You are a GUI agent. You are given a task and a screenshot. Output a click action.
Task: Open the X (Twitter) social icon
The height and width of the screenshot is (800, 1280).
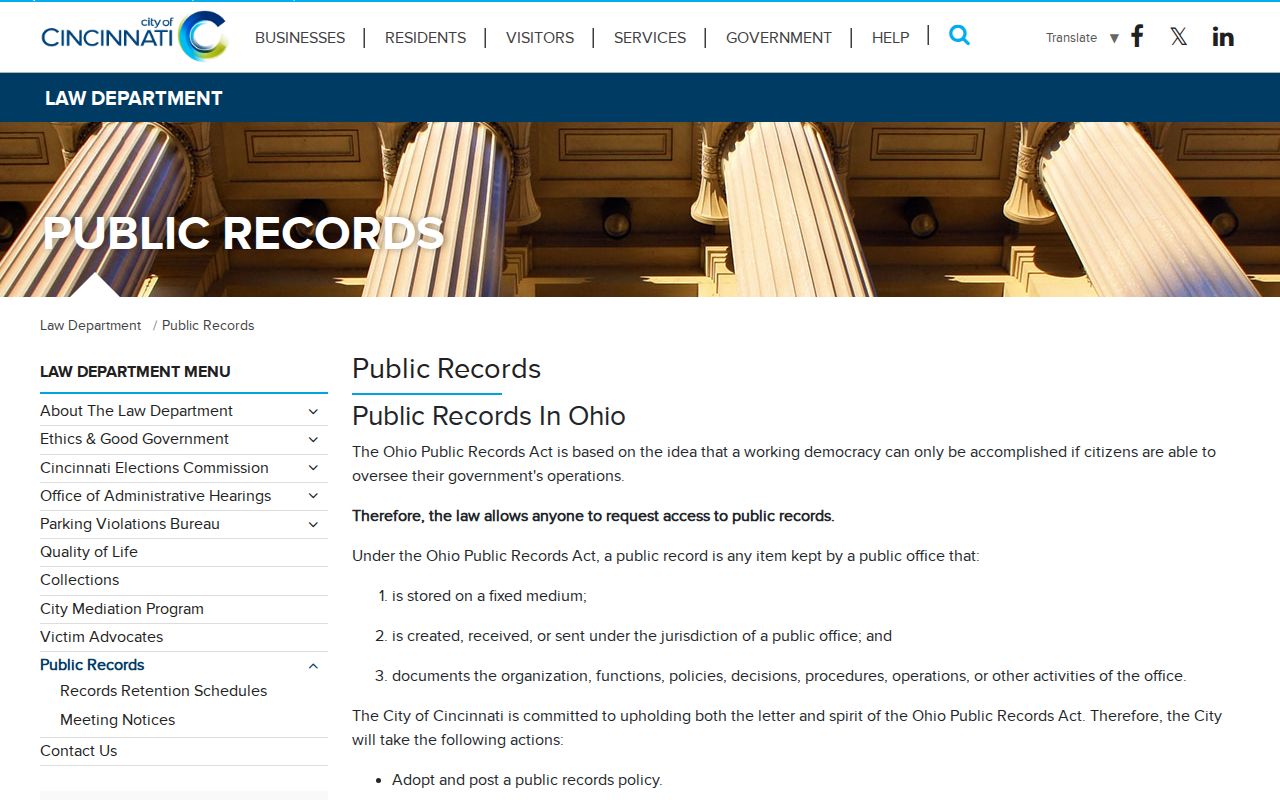click(x=1179, y=37)
